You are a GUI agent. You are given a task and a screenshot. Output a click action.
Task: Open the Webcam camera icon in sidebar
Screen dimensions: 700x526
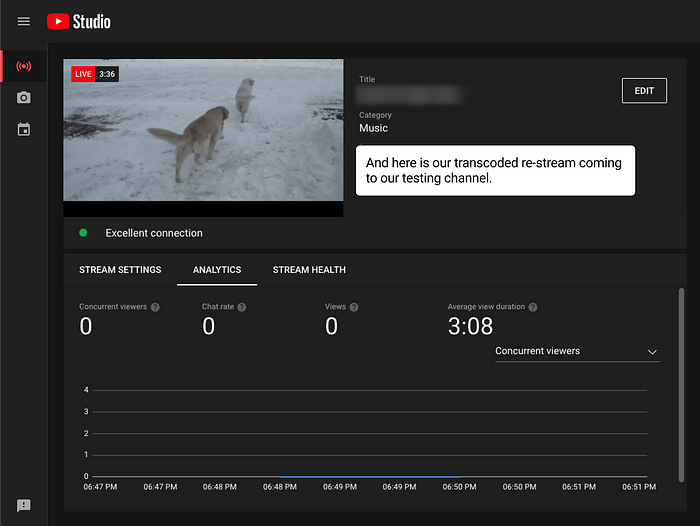tap(24, 97)
